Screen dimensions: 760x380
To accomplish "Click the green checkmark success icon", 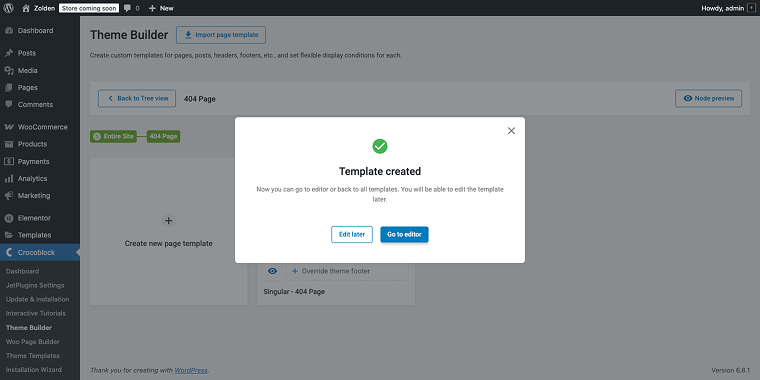I will (380, 146).
